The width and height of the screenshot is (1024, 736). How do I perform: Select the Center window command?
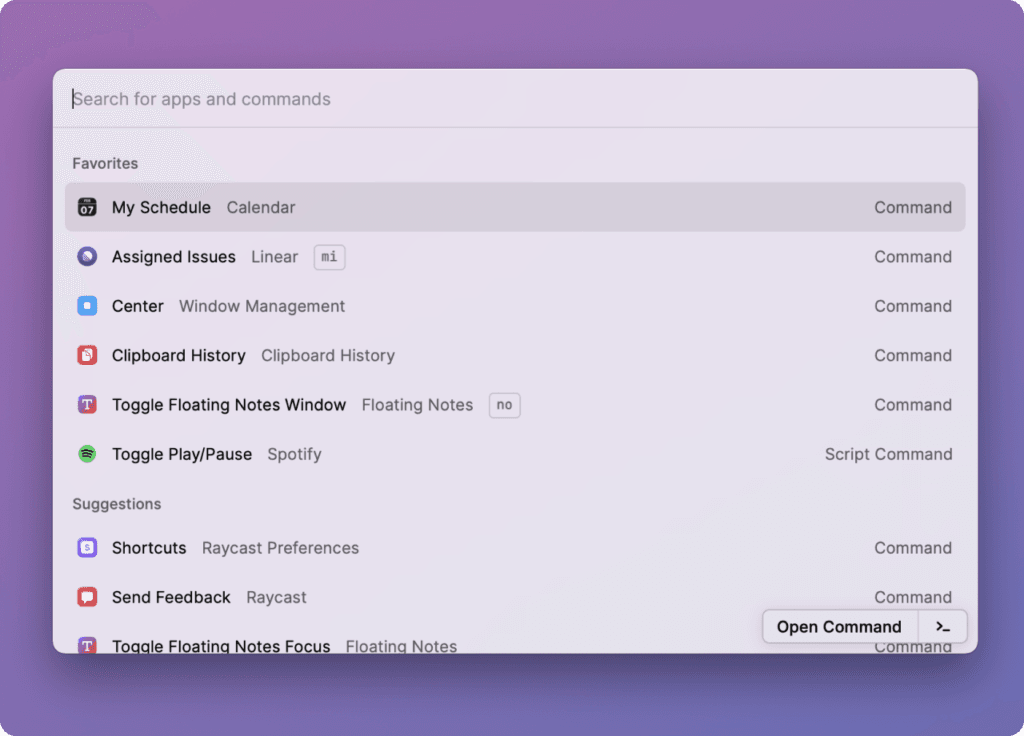[x=515, y=306]
